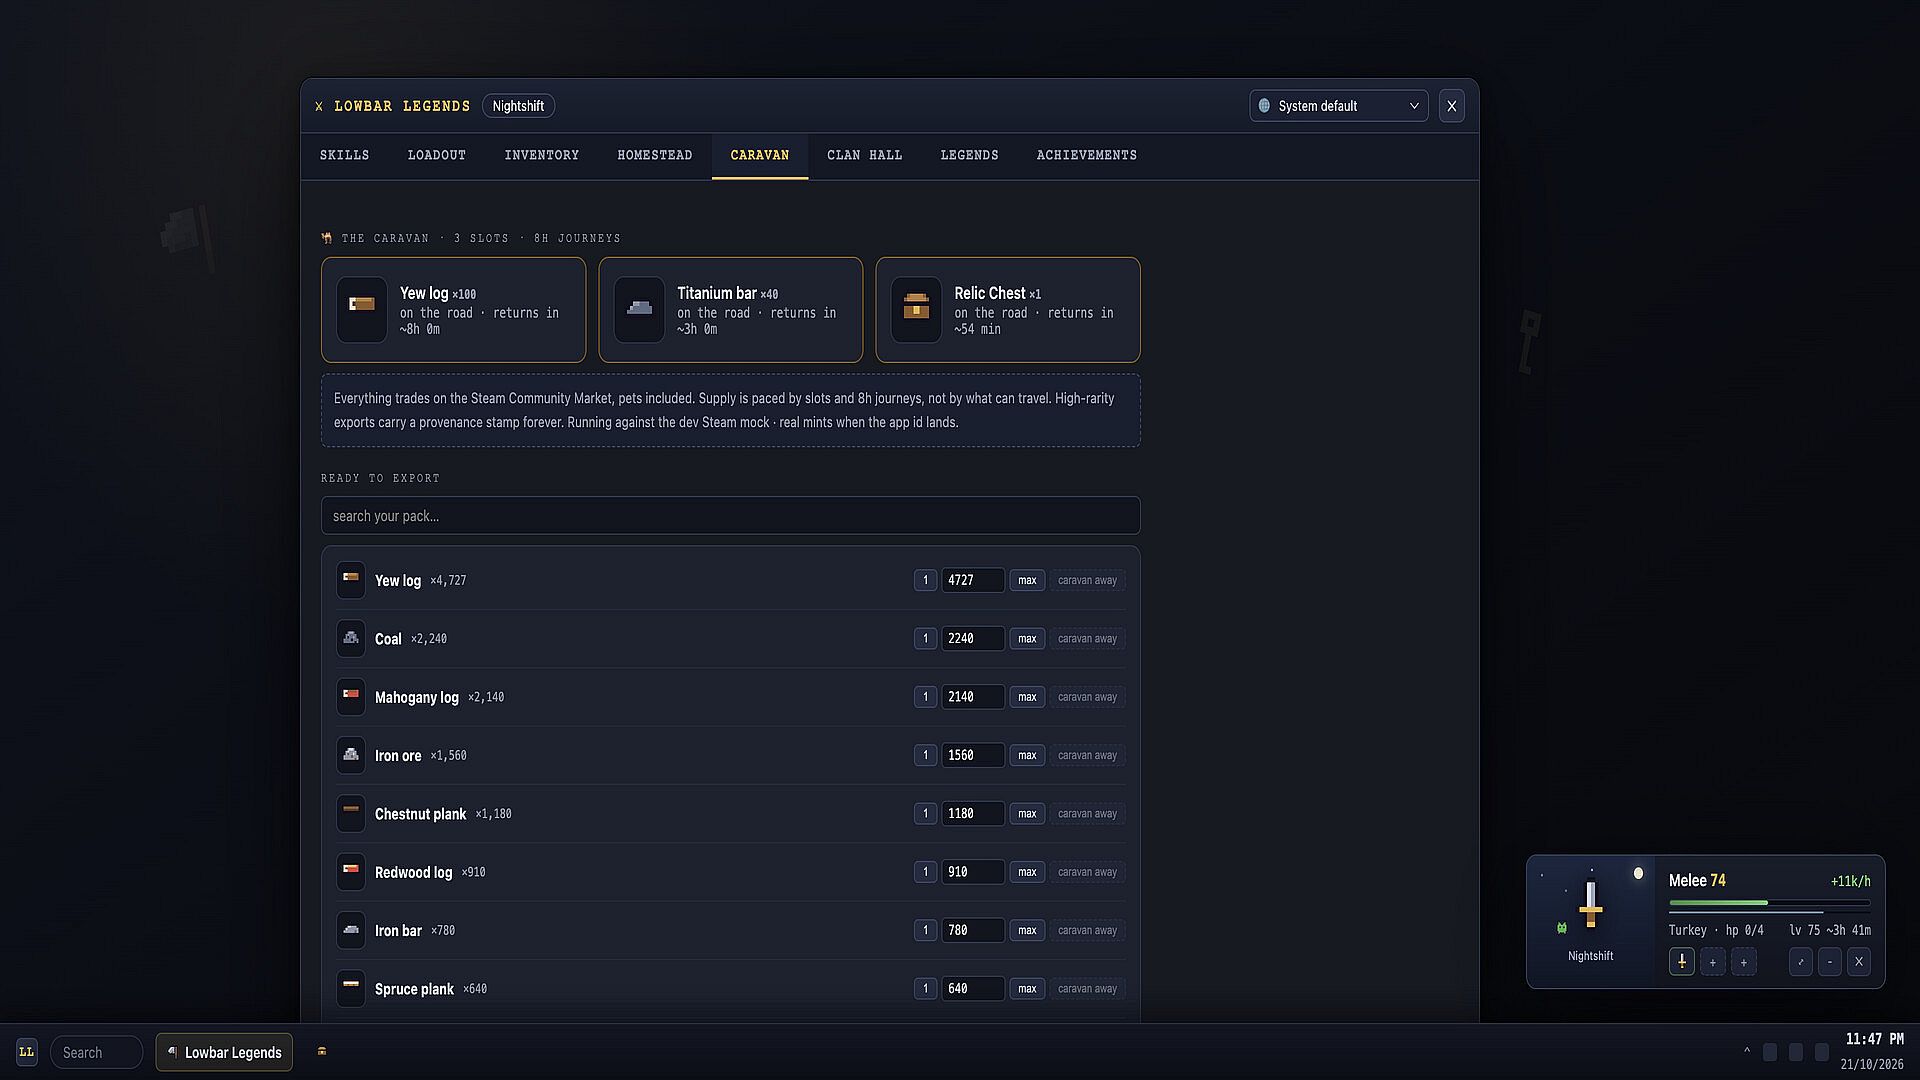Click the Iron bar item icon
1920x1080 pixels.
click(x=351, y=930)
